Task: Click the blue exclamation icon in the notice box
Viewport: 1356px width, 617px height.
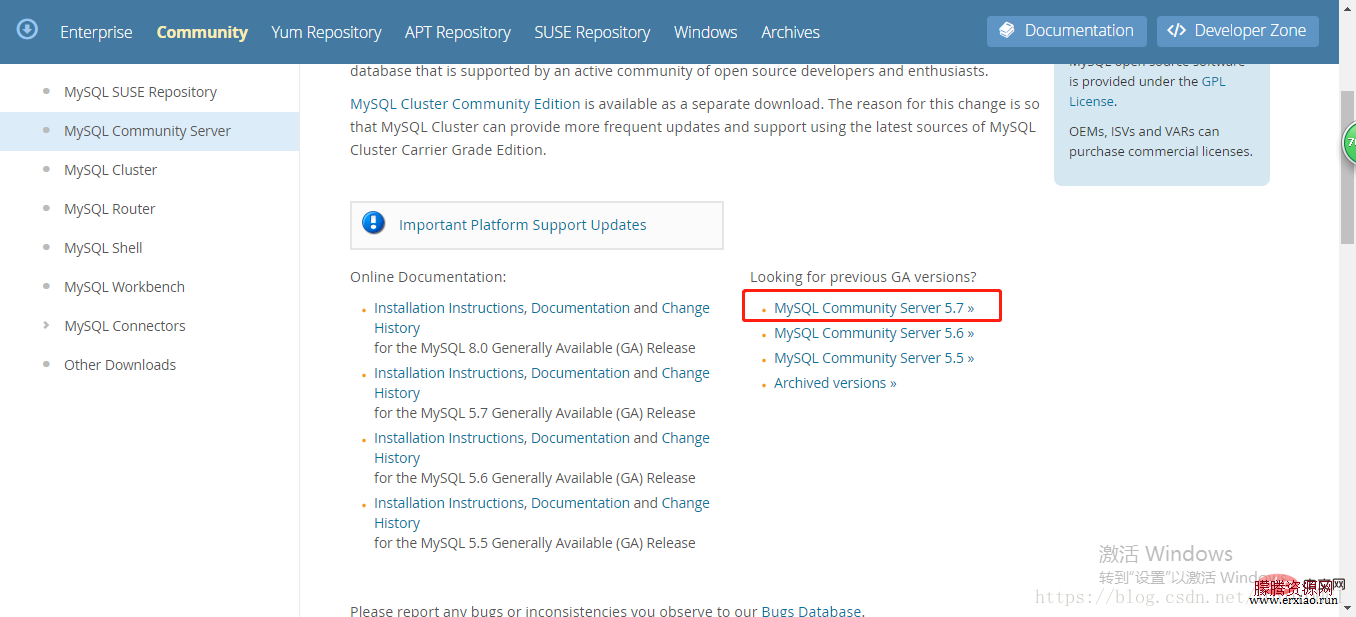Action: coord(374,223)
